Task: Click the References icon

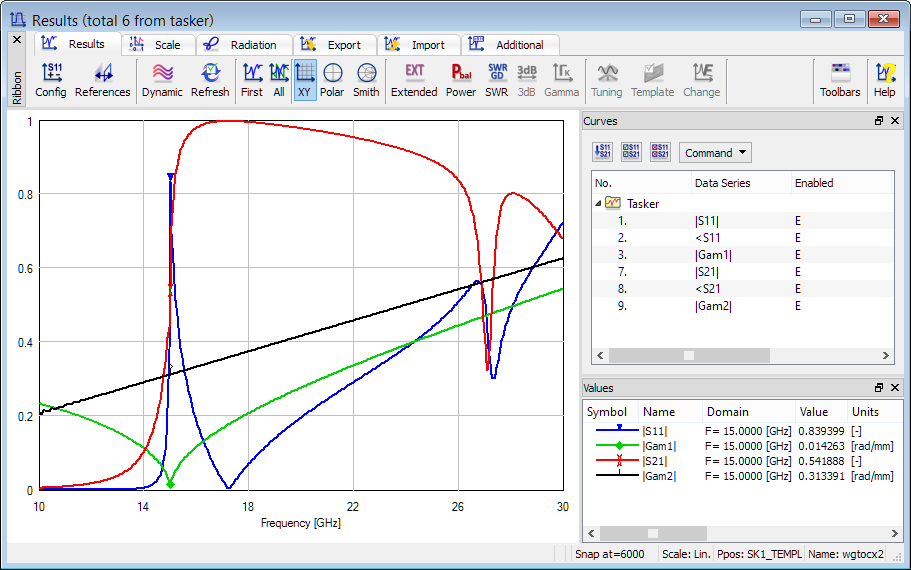Action: 102,80
